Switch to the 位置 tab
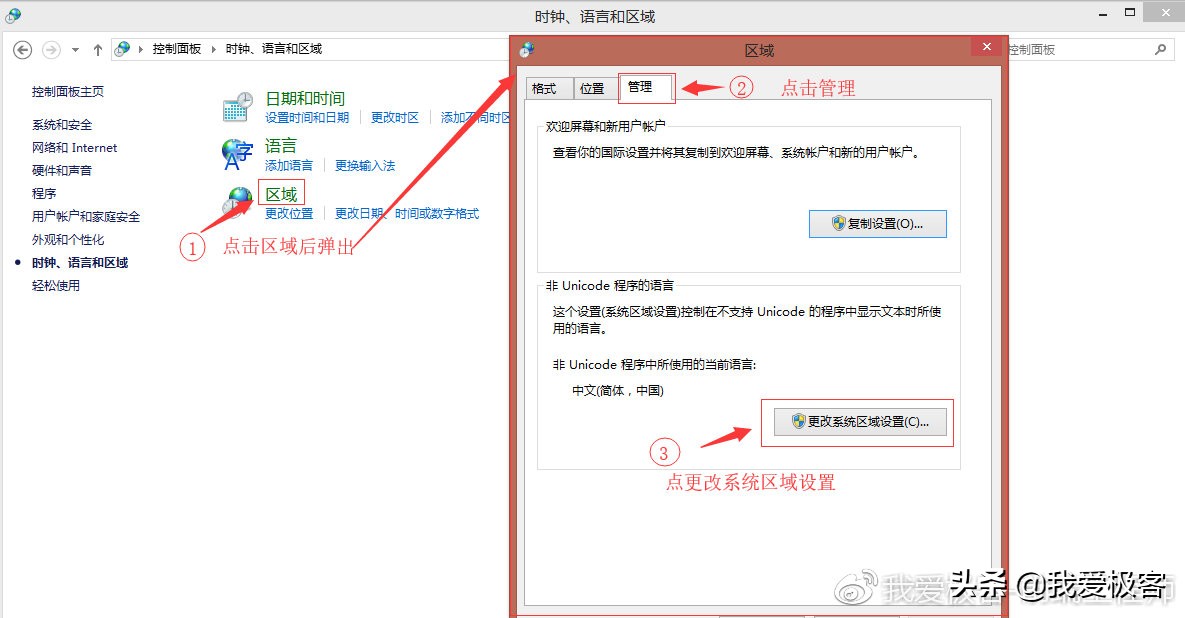This screenshot has width=1185, height=618. click(x=593, y=88)
